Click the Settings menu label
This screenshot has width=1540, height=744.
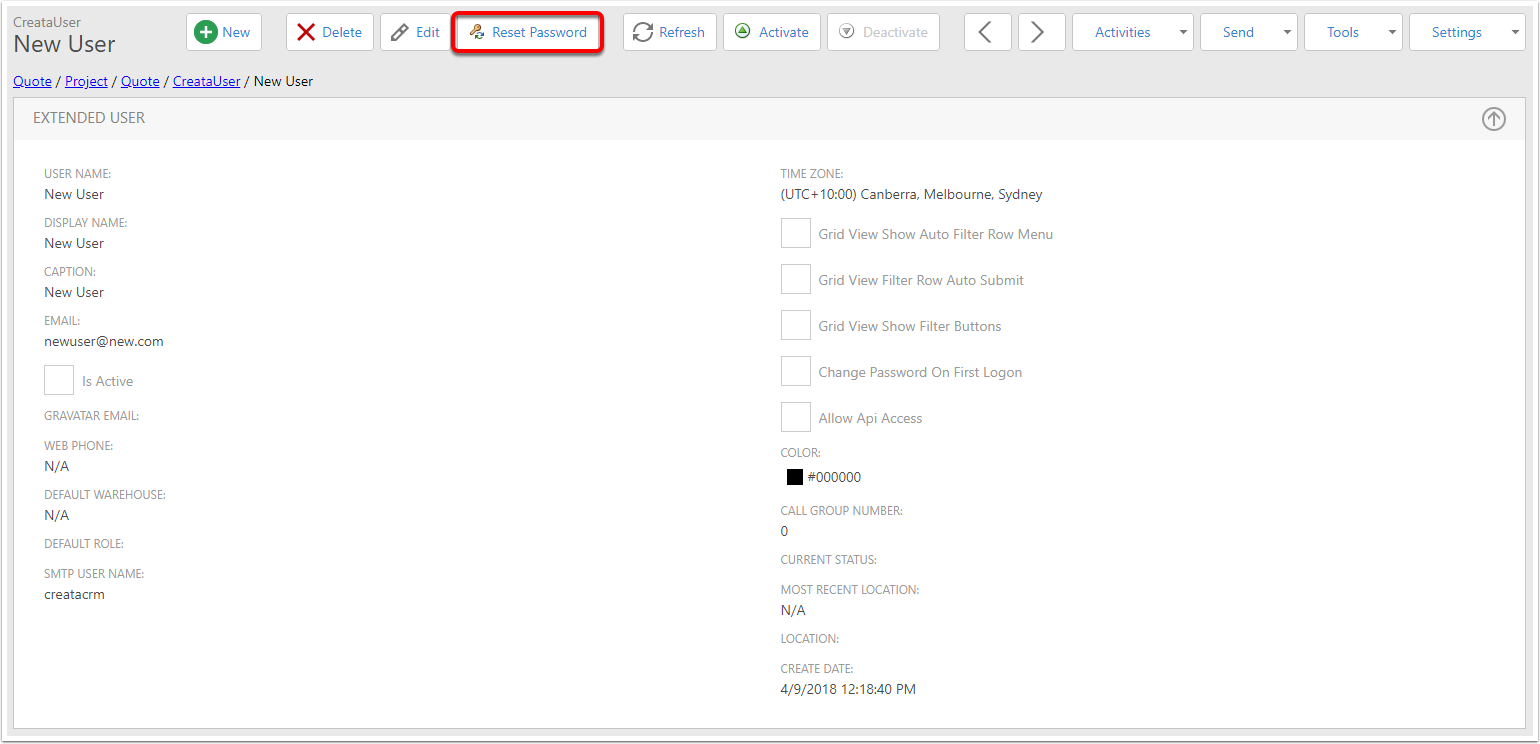pos(1457,32)
